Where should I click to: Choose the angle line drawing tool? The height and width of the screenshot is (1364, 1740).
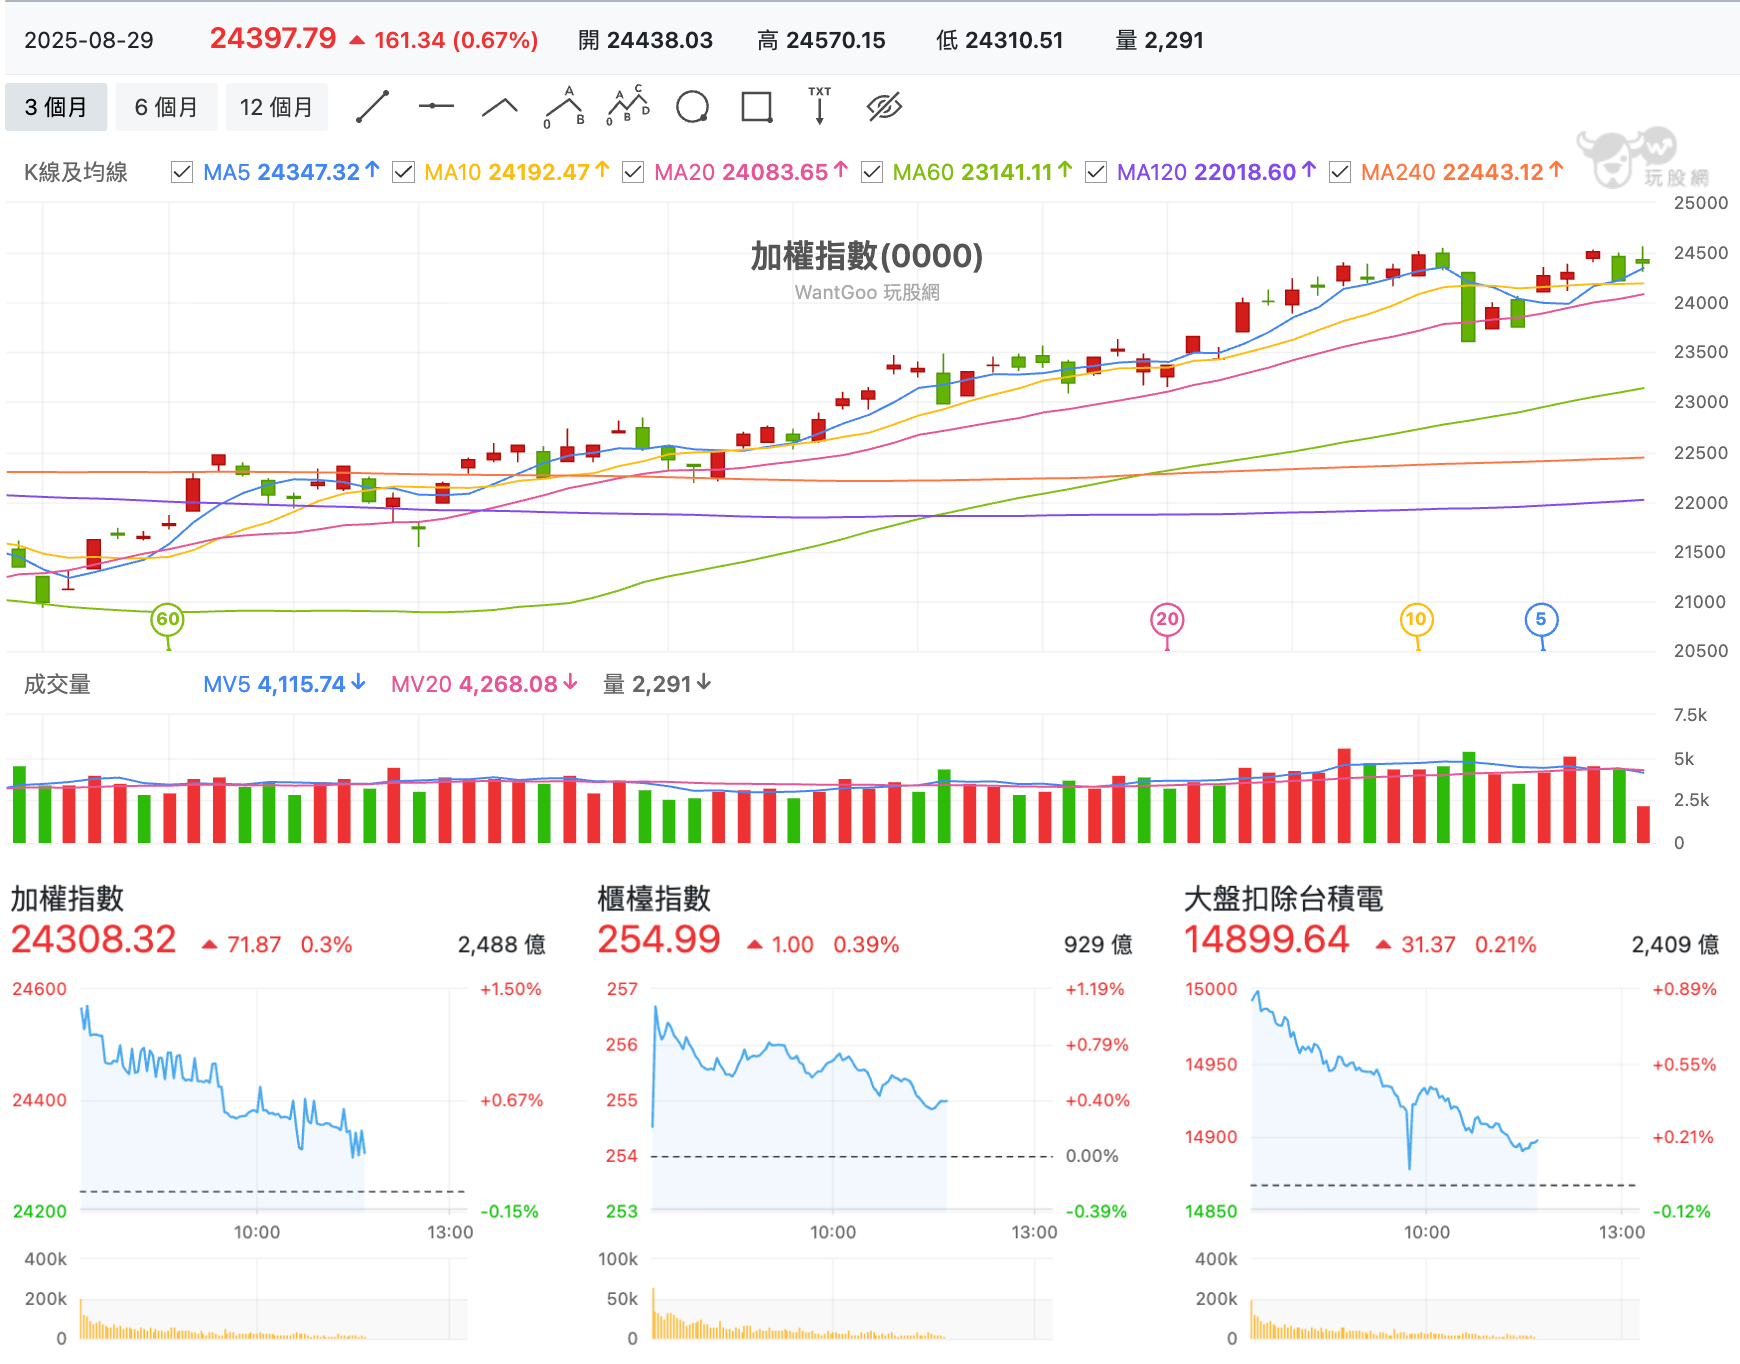tap(500, 107)
